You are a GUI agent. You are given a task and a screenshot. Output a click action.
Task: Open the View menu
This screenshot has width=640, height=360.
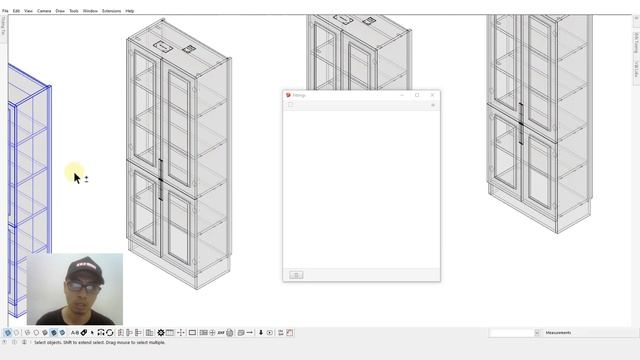pyautogui.click(x=28, y=11)
